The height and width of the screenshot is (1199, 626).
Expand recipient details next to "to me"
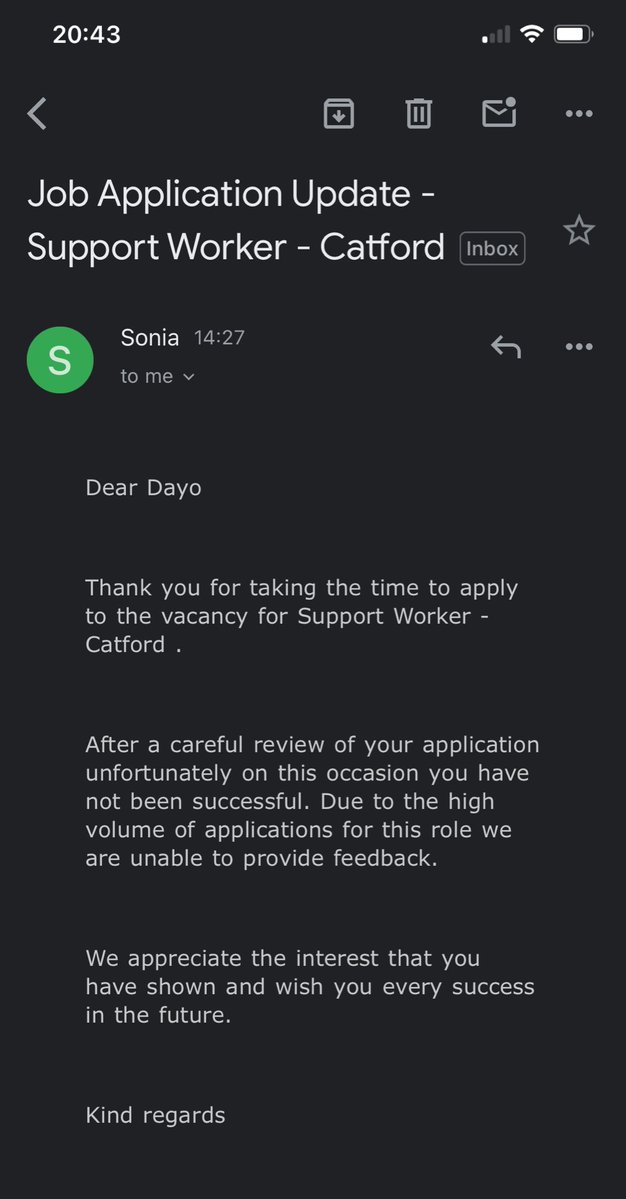click(189, 376)
